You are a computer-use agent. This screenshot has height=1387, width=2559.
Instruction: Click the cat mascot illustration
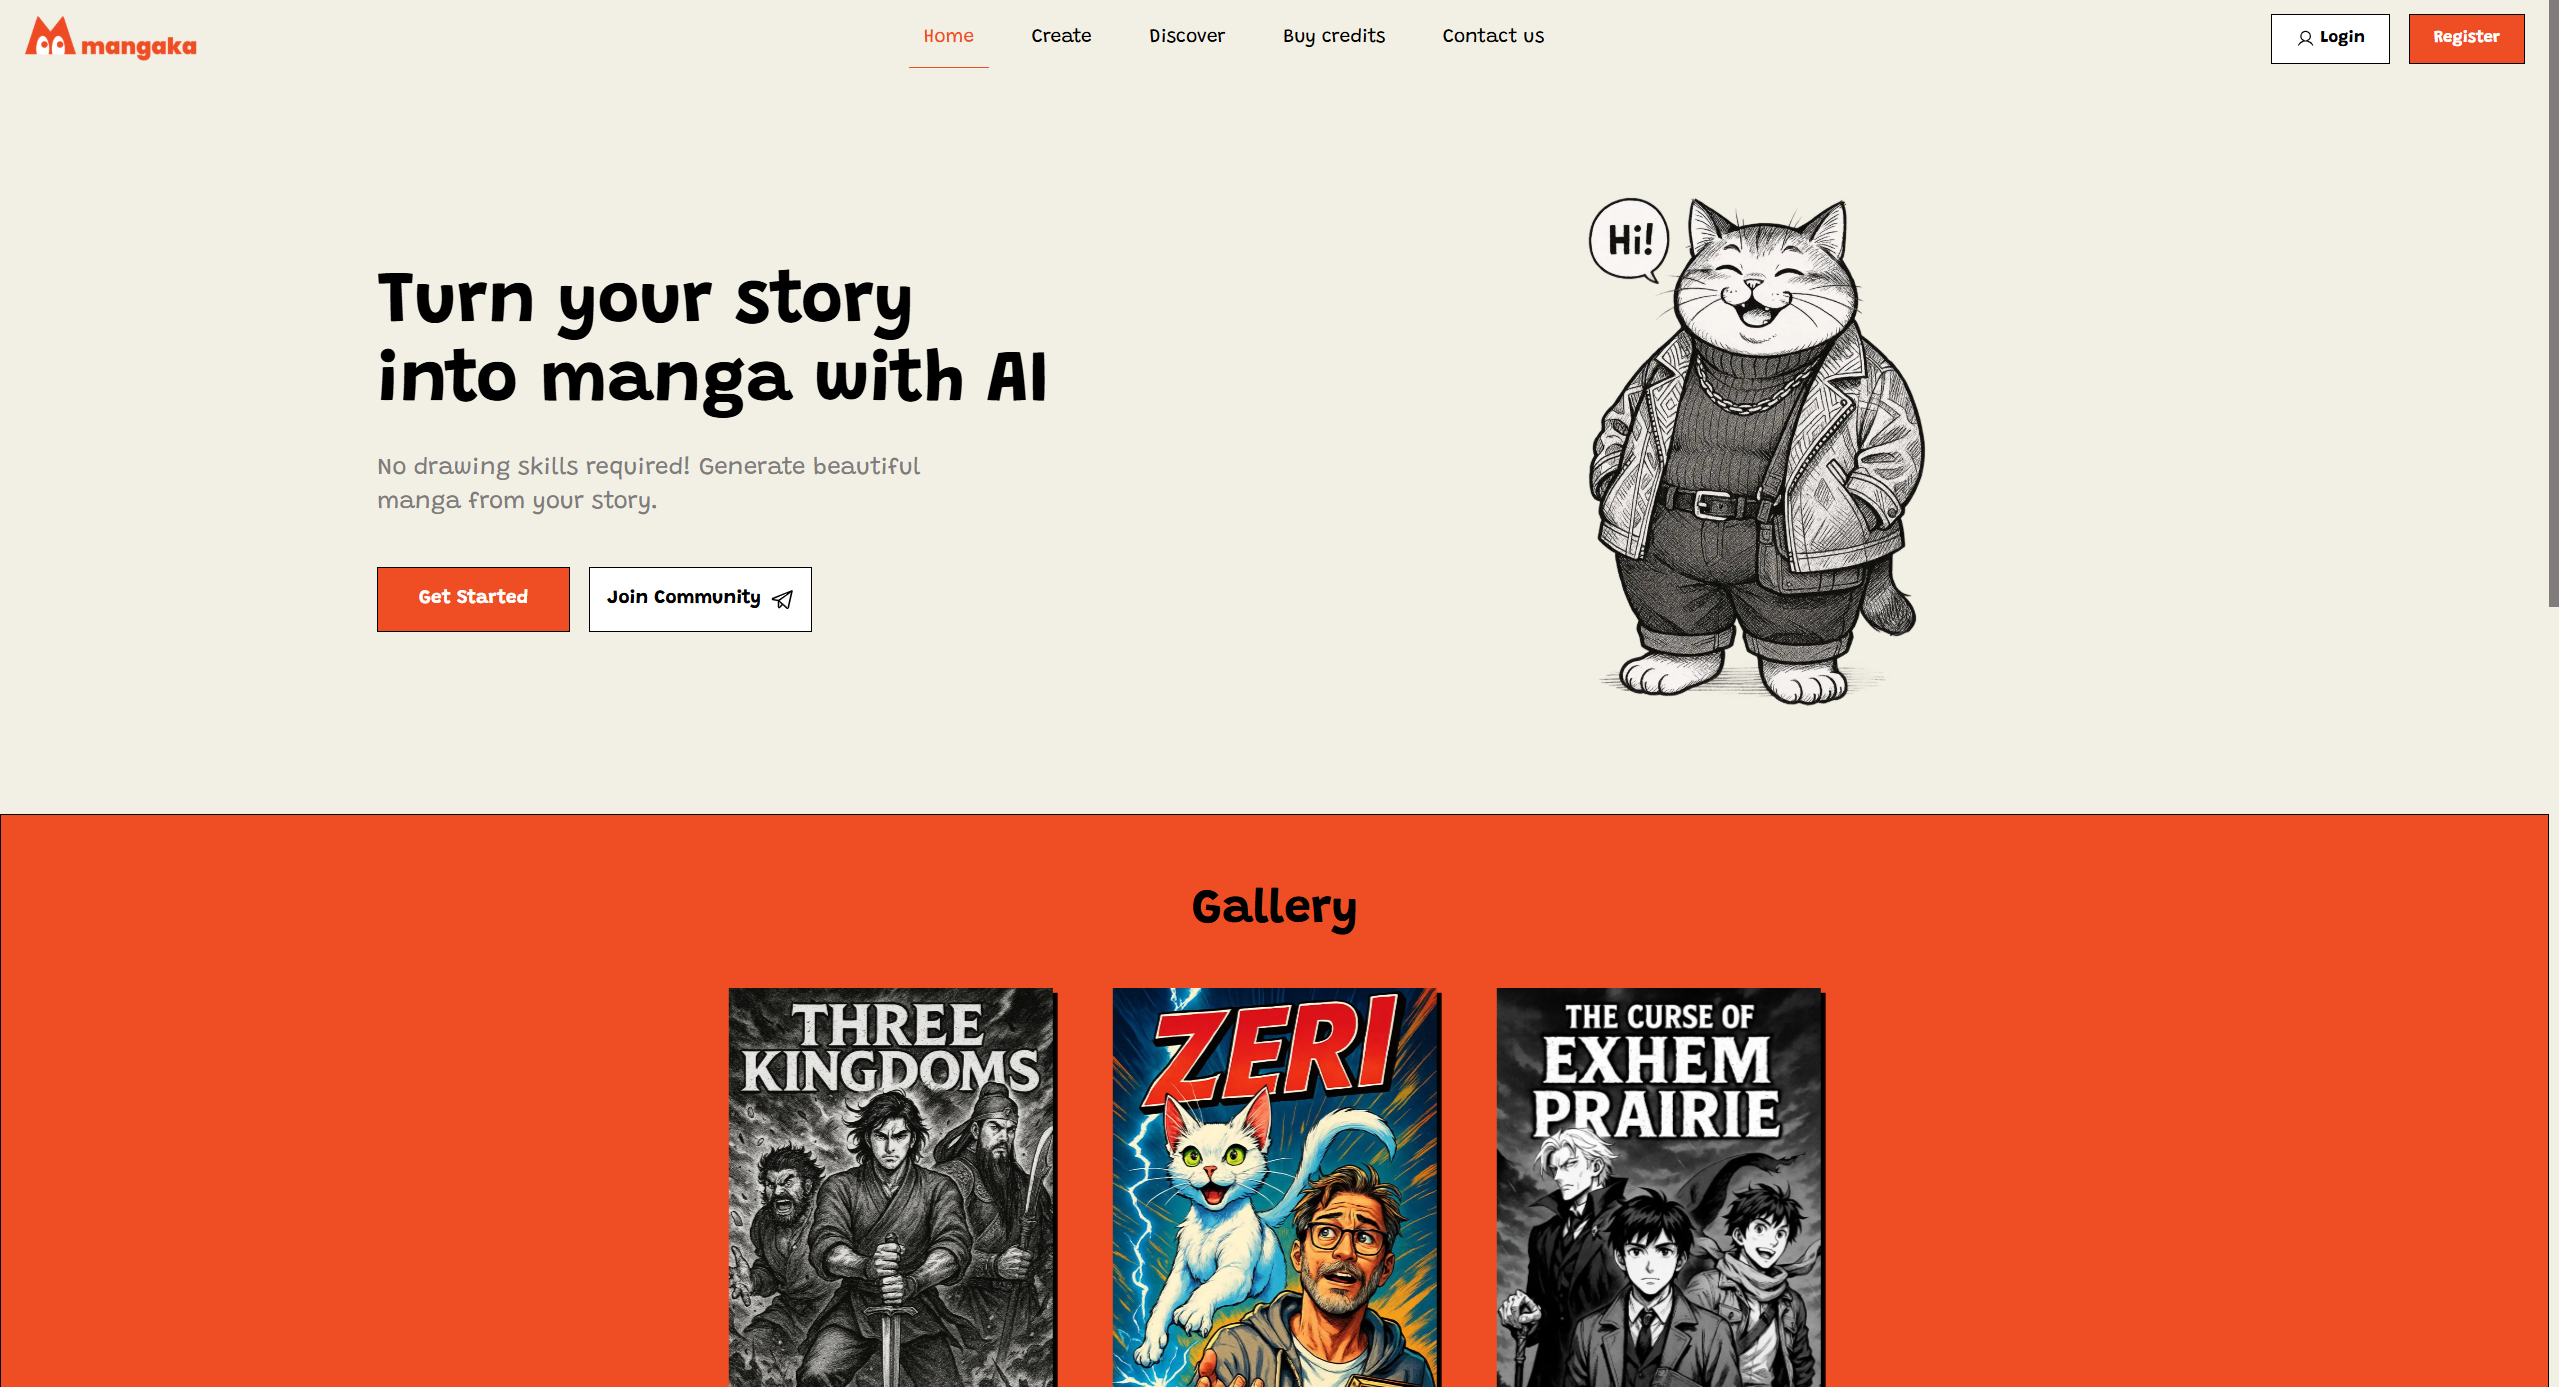coord(1758,450)
